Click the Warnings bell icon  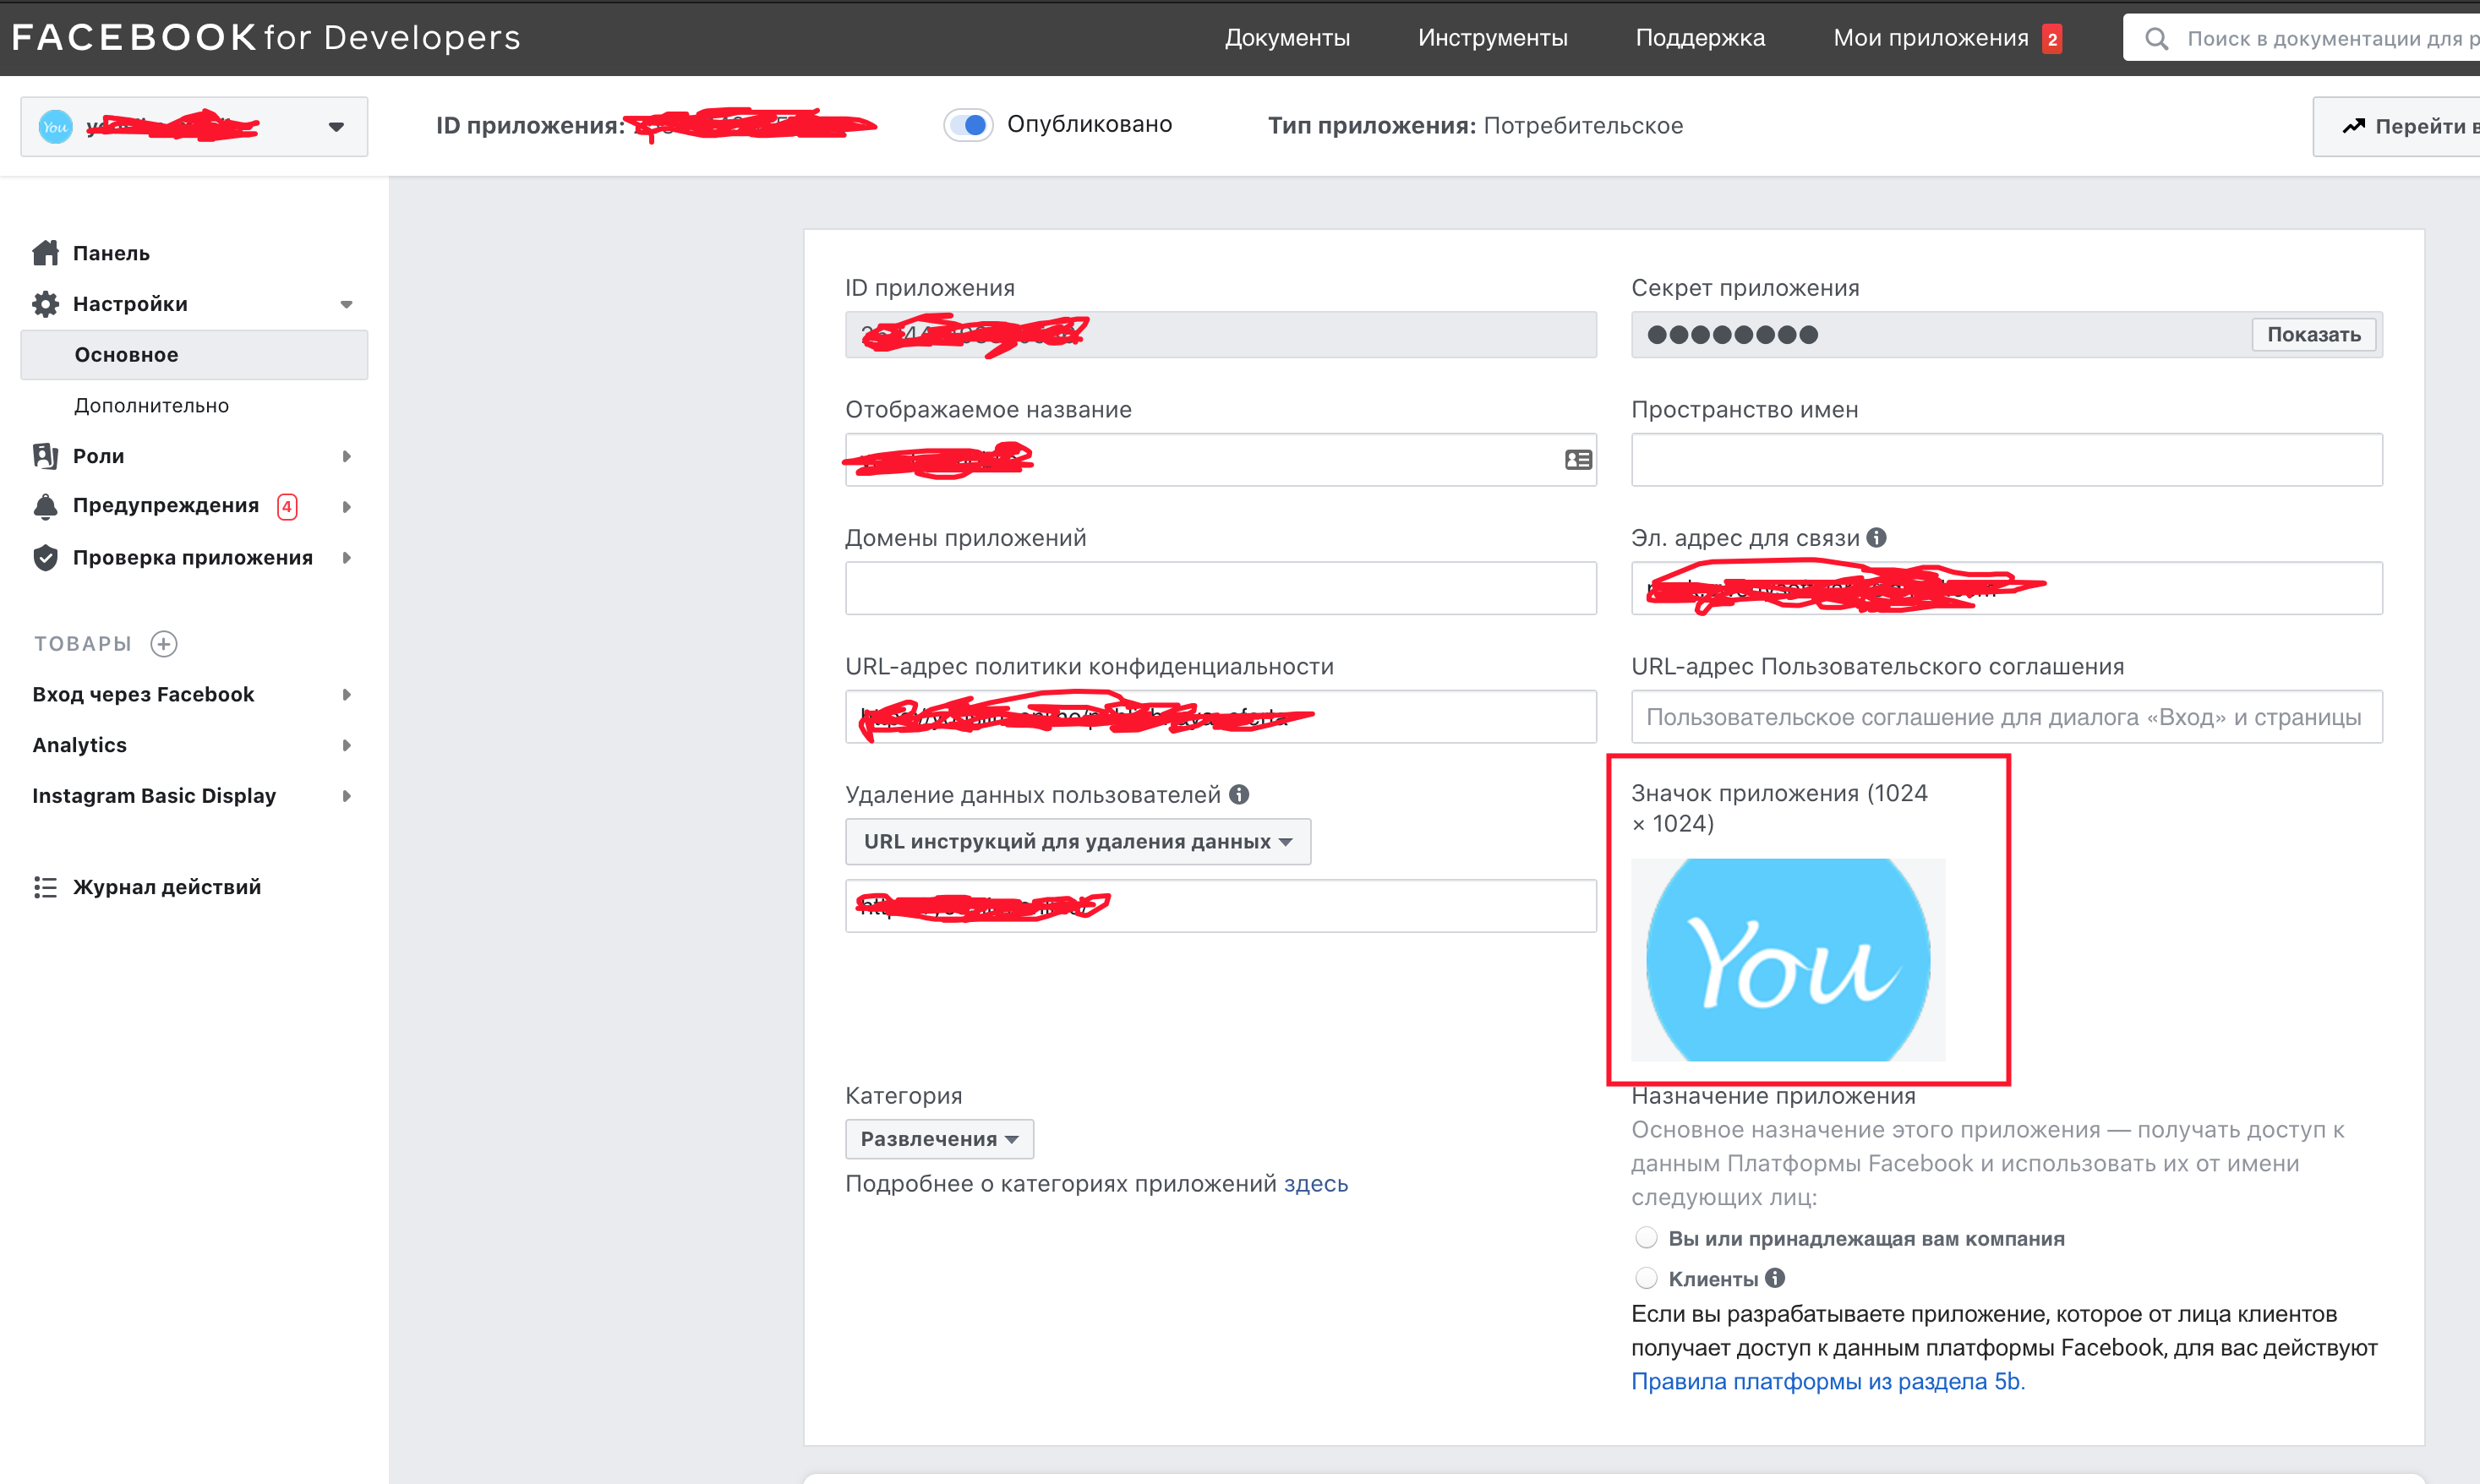(45, 506)
